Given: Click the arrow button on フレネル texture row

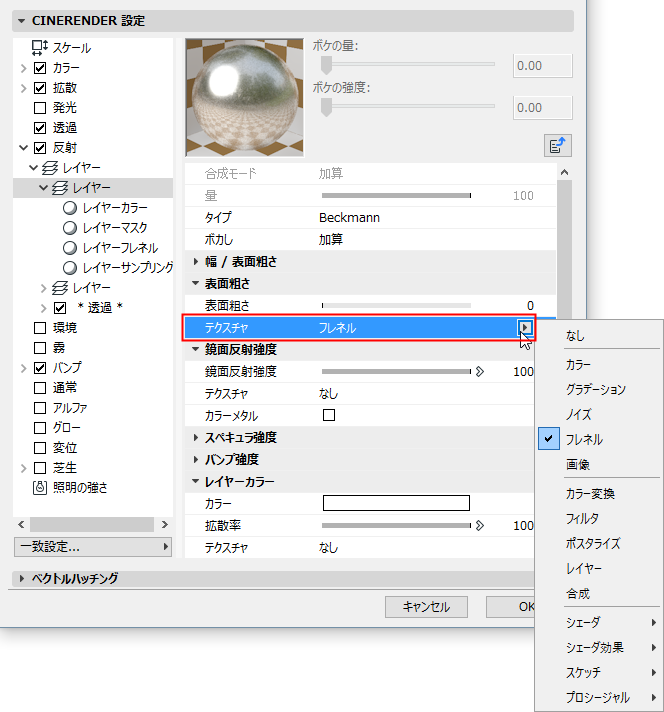Looking at the screenshot, I should click(x=525, y=327).
